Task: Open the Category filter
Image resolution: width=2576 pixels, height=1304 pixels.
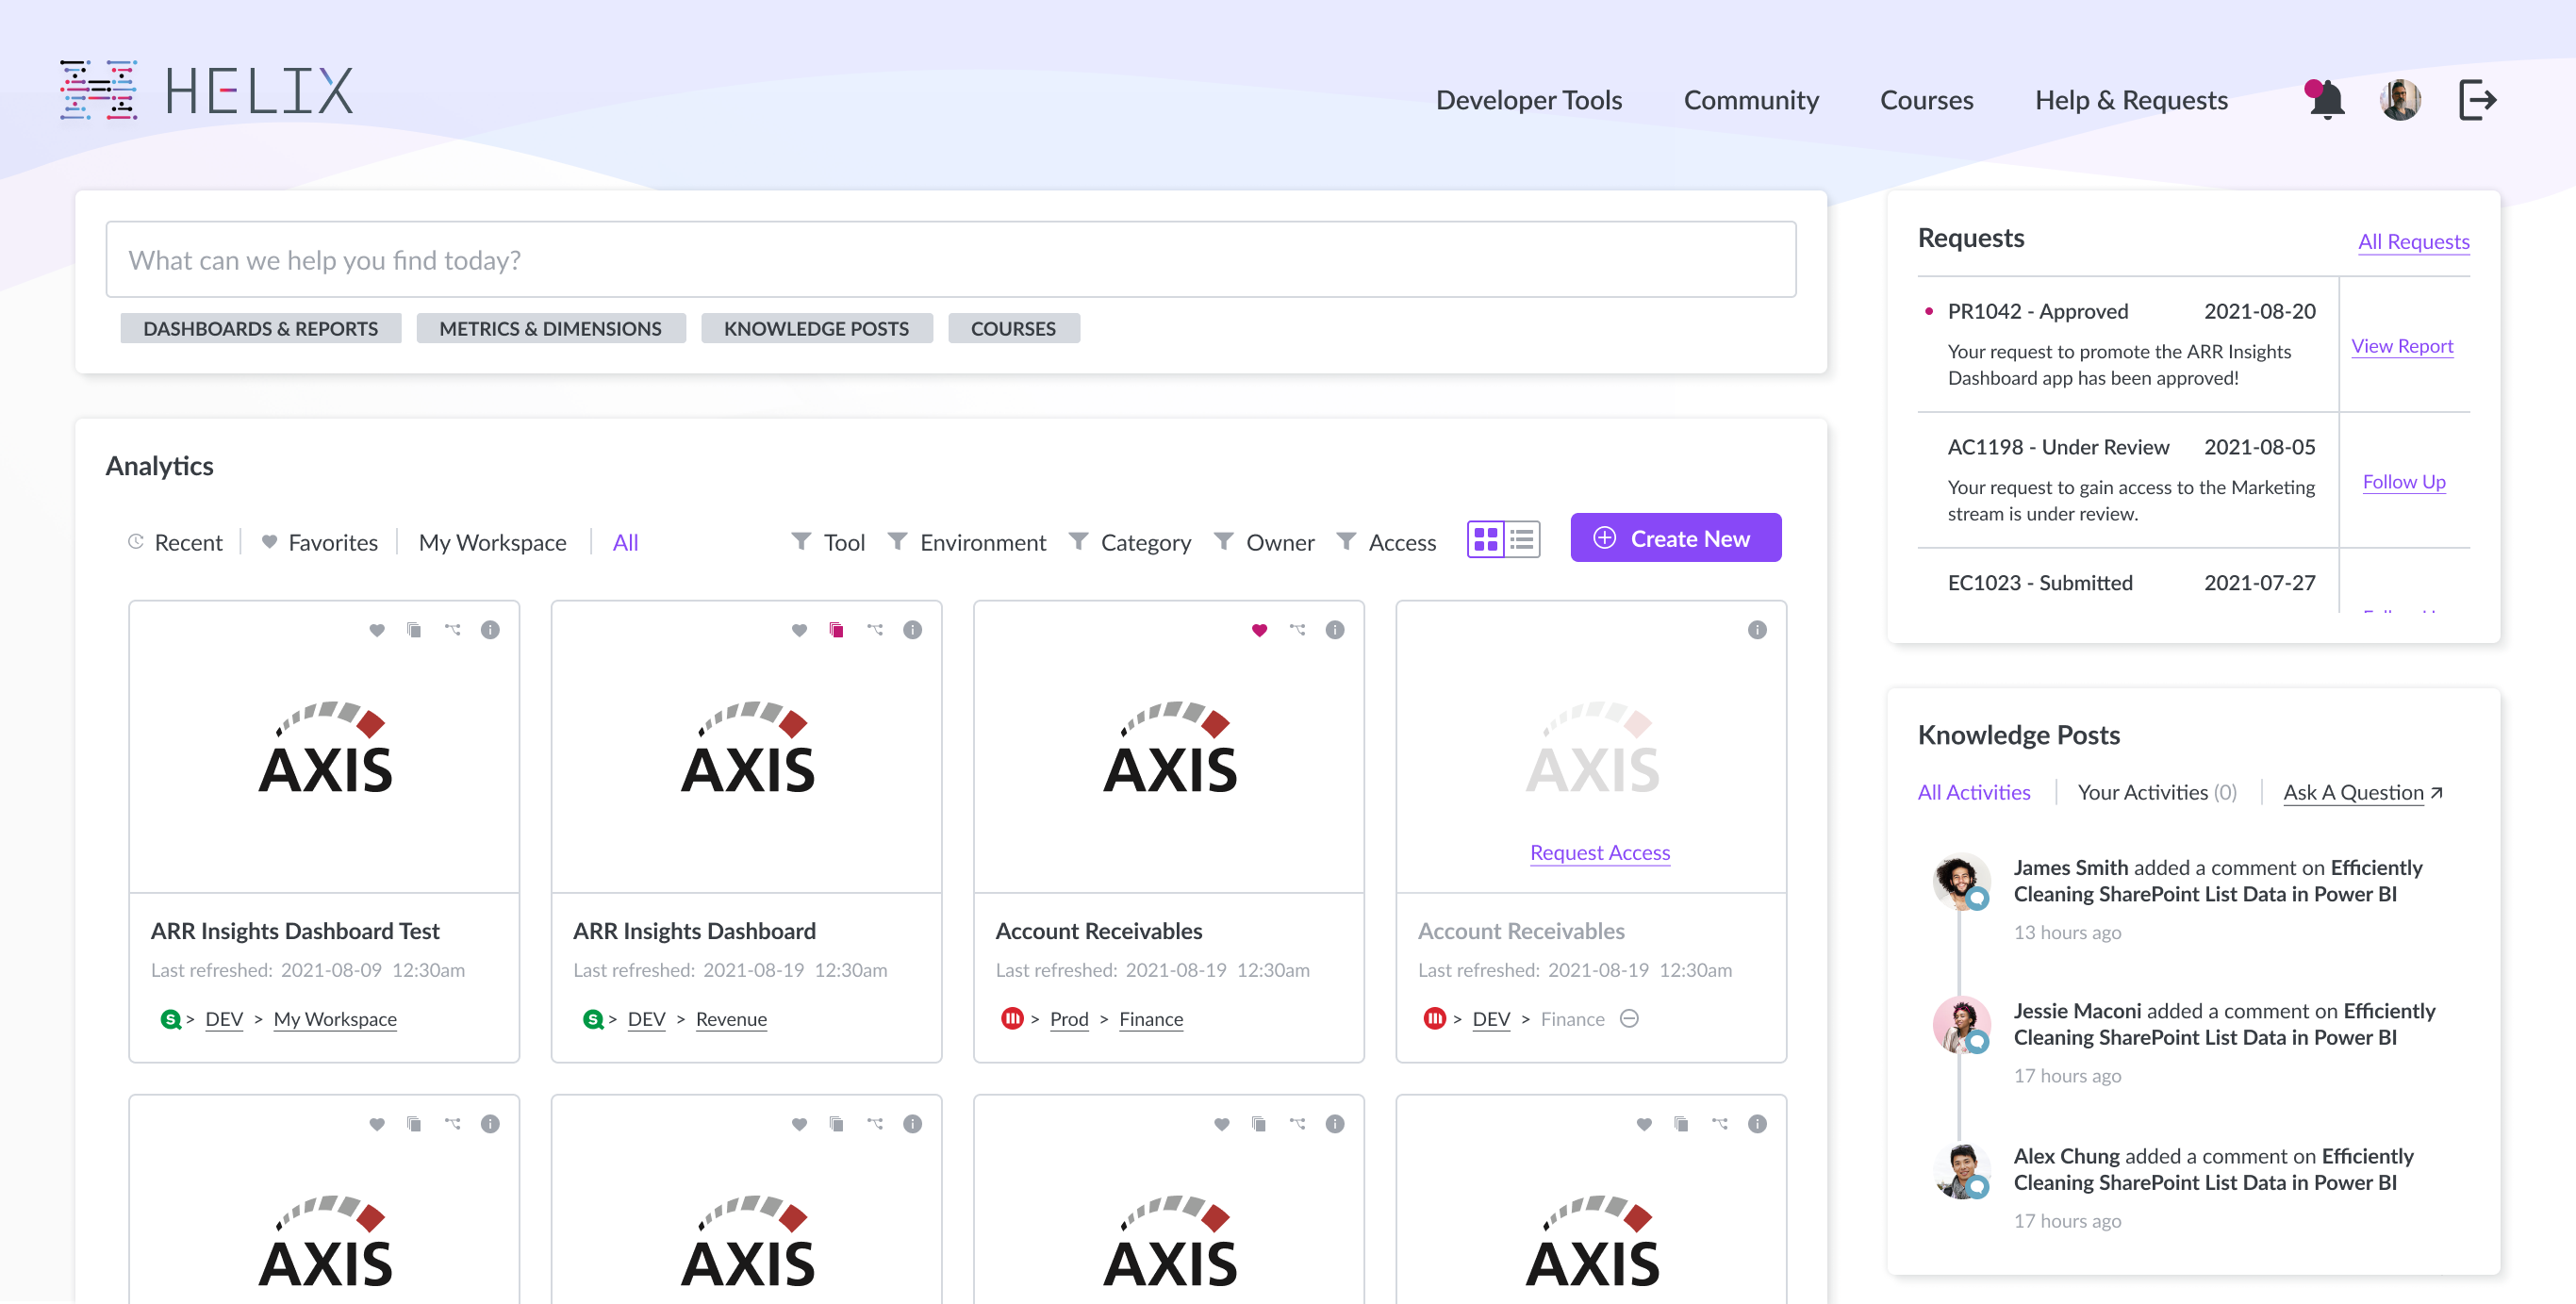Action: [1129, 542]
